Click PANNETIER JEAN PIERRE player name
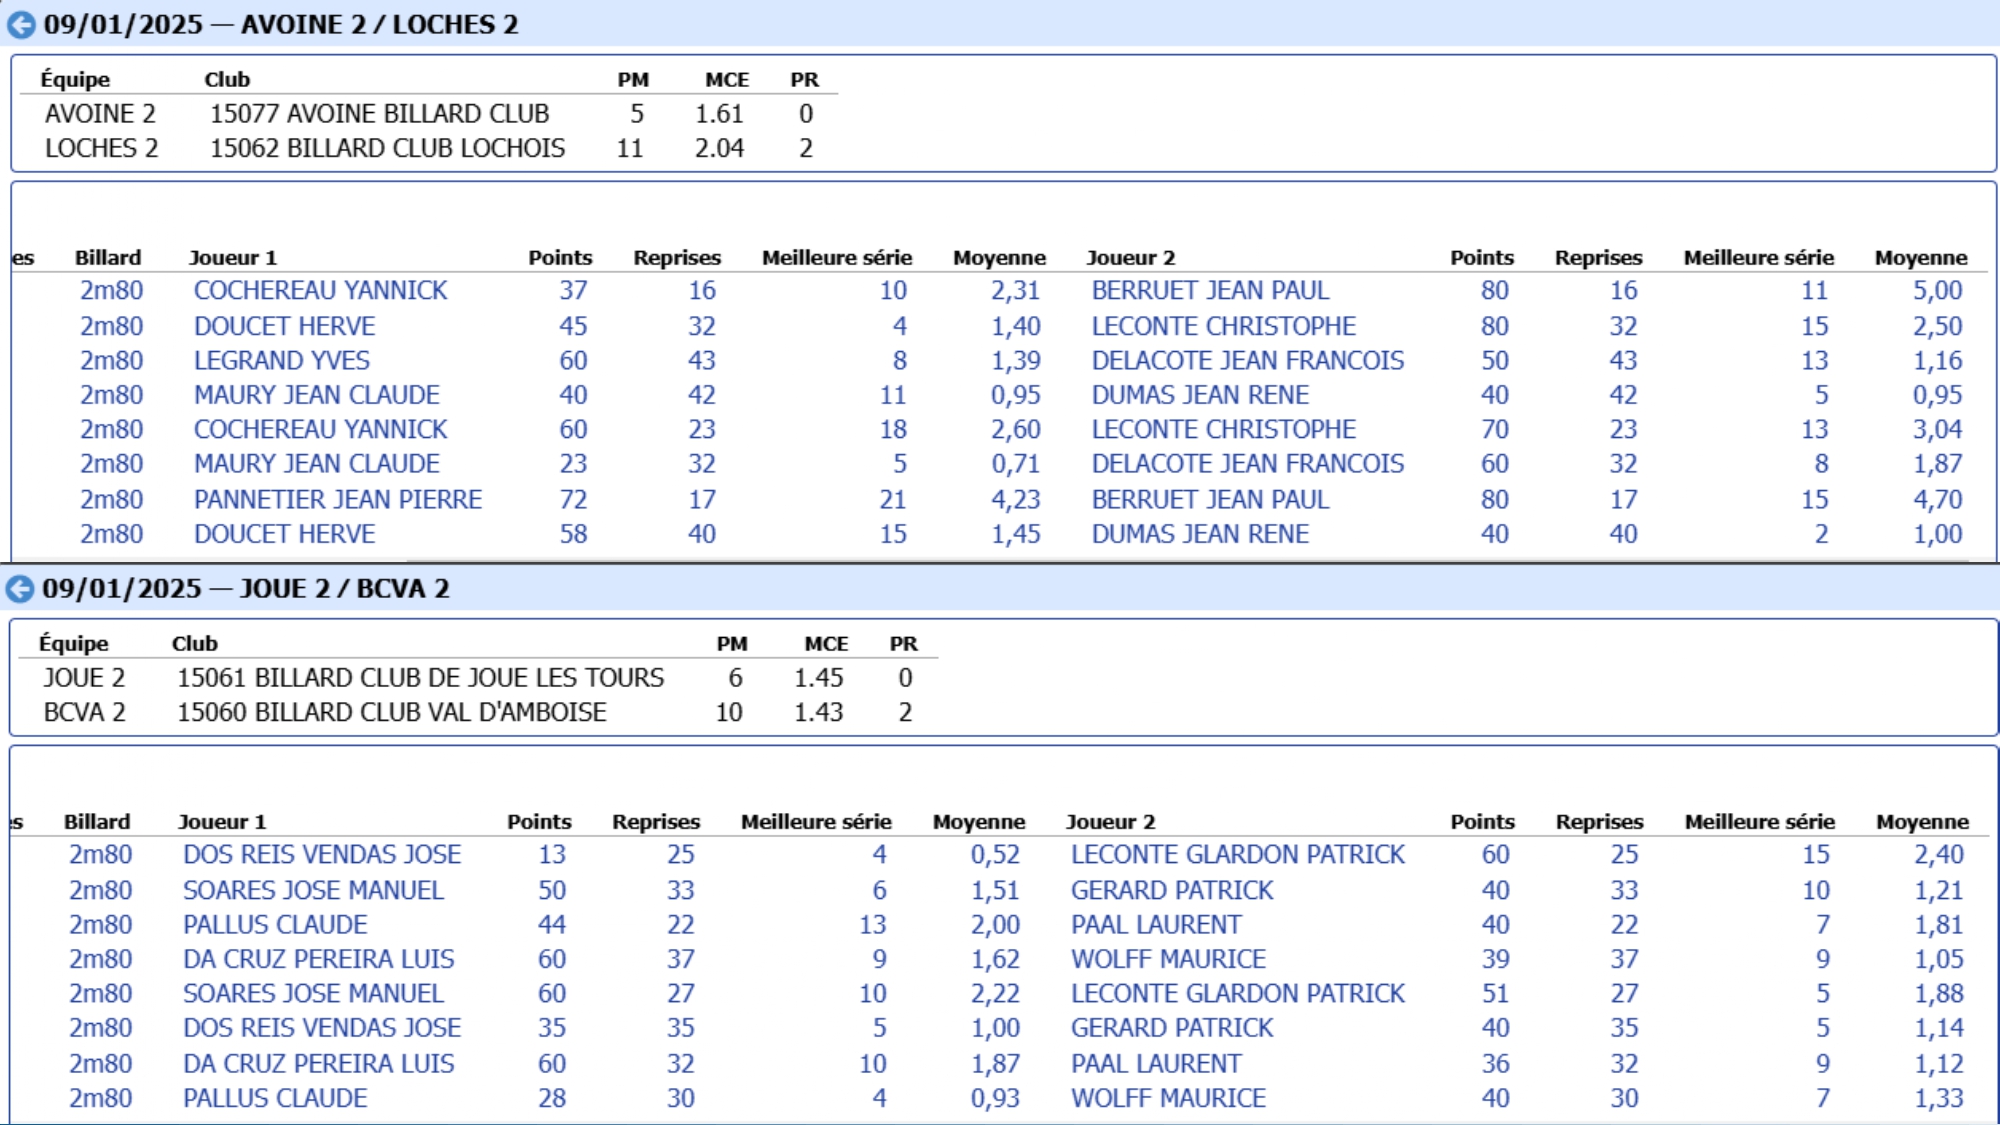 [337, 499]
